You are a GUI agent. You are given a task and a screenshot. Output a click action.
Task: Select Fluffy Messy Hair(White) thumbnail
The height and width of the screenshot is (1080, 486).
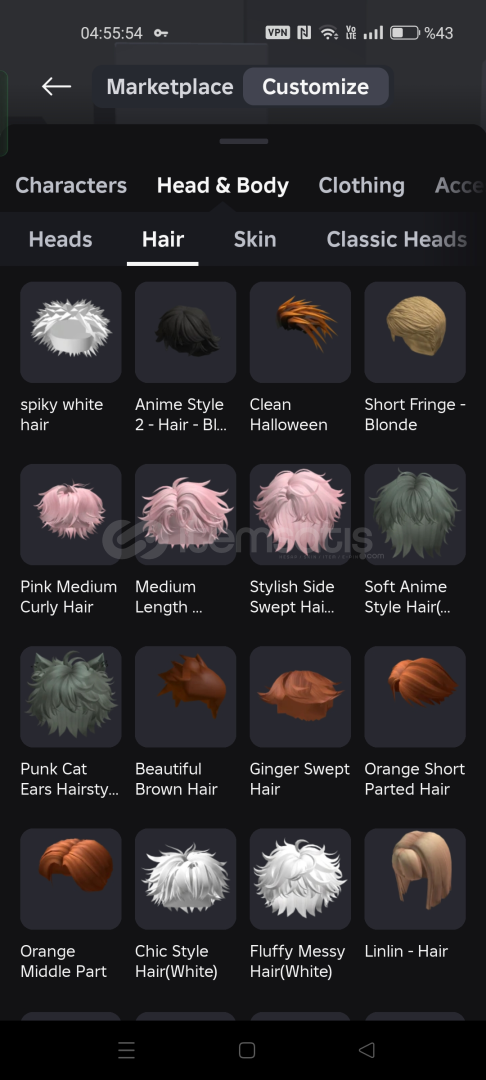tap(300, 879)
